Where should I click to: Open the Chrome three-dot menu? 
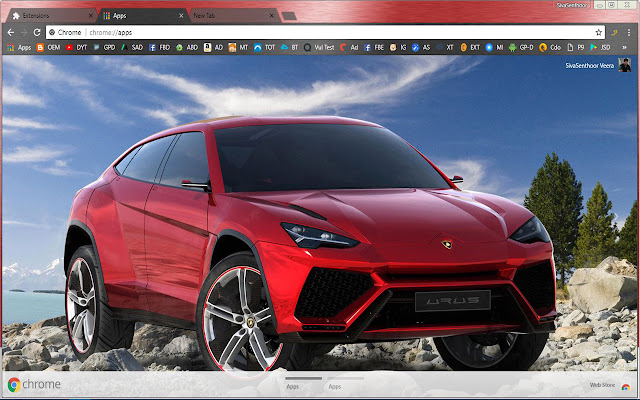(630, 32)
